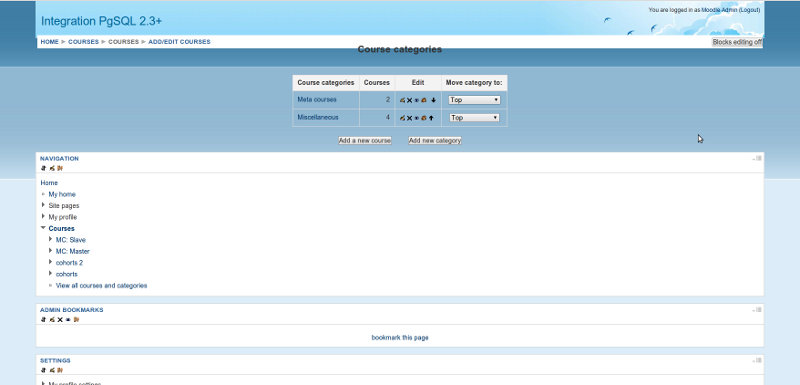This screenshot has height=385, width=800.
Task: Expand MC: Master course node
Action: [51, 250]
